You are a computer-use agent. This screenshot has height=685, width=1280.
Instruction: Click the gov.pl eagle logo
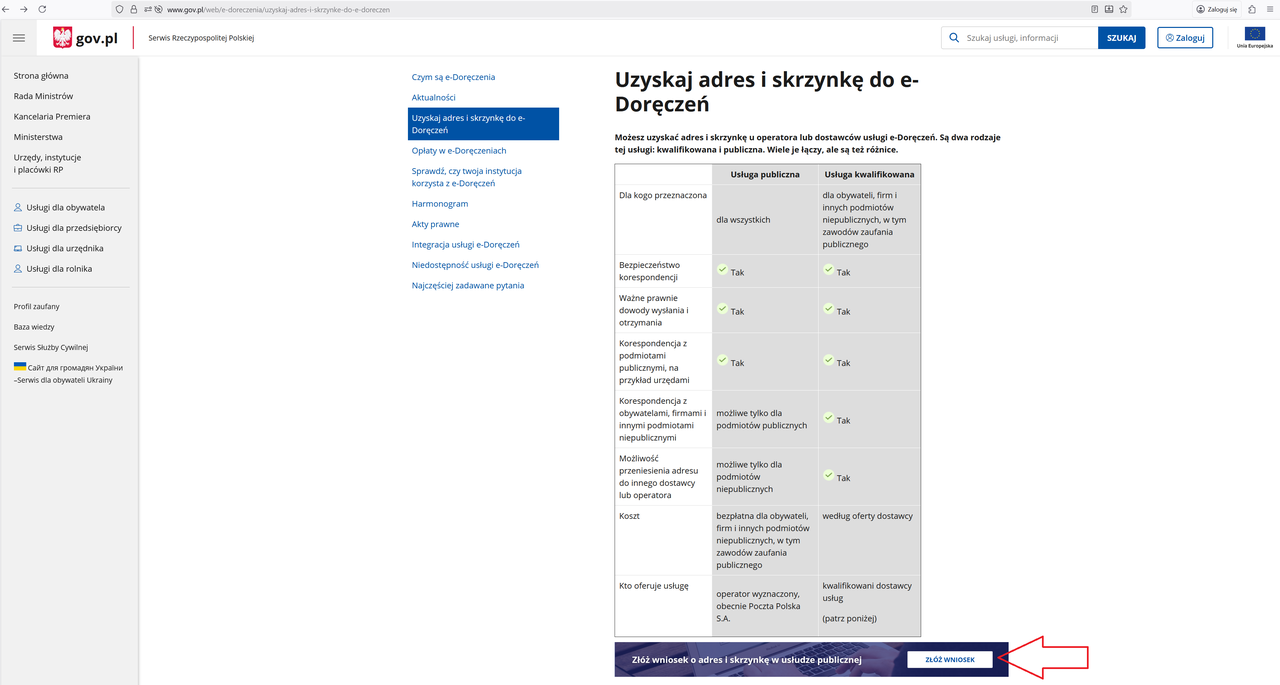coord(62,38)
